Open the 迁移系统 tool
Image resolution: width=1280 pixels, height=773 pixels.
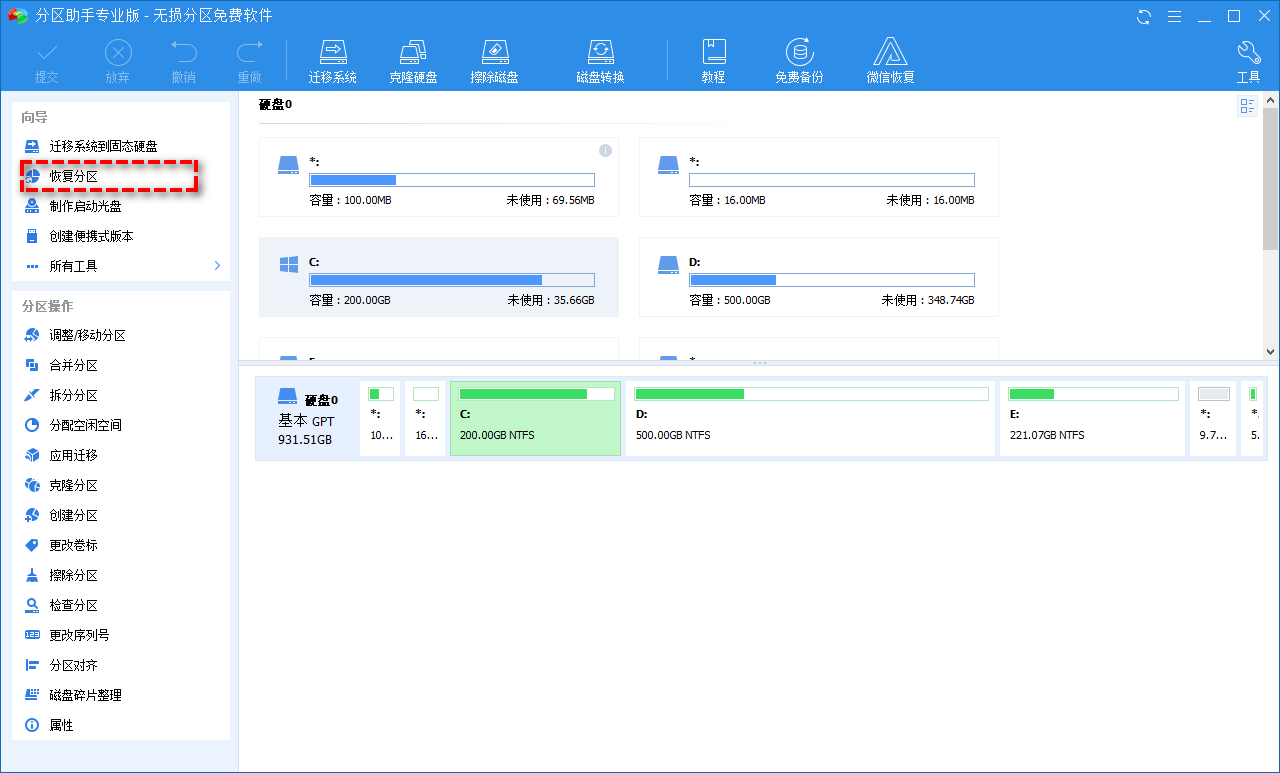pos(332,62)
